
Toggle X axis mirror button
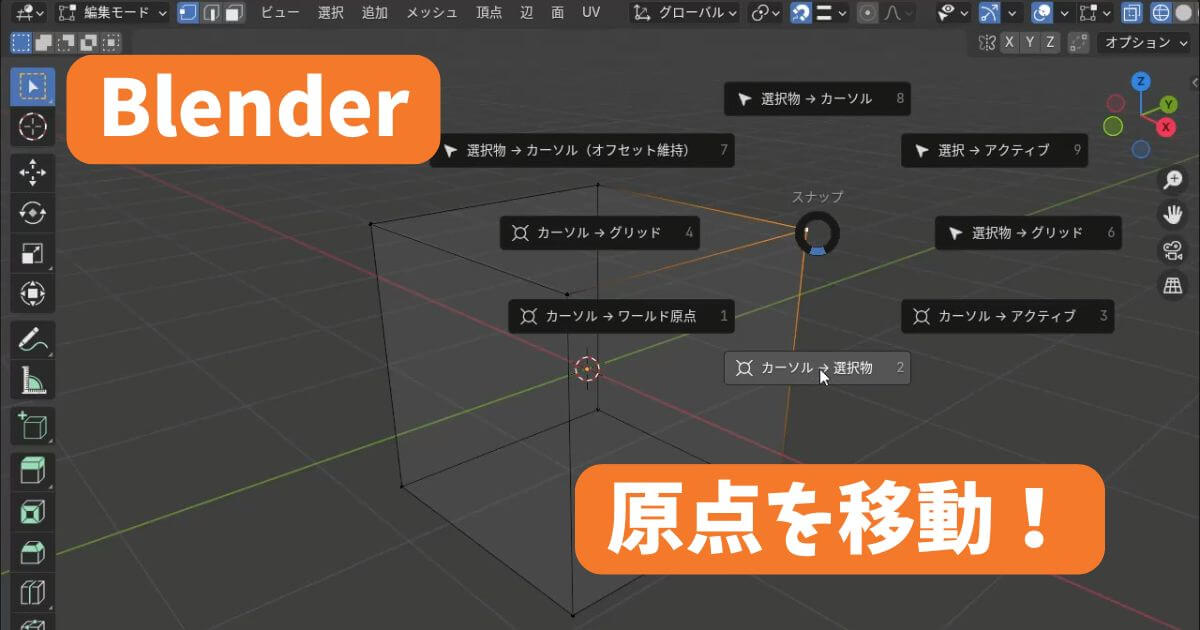[1010, 42]
